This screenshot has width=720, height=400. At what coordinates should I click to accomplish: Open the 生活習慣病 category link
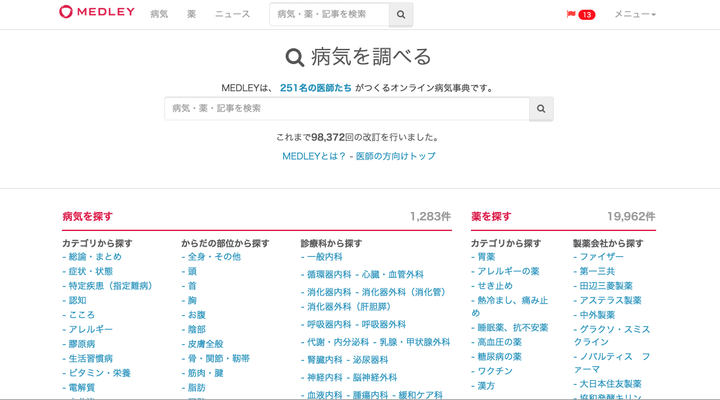point(91,359)
